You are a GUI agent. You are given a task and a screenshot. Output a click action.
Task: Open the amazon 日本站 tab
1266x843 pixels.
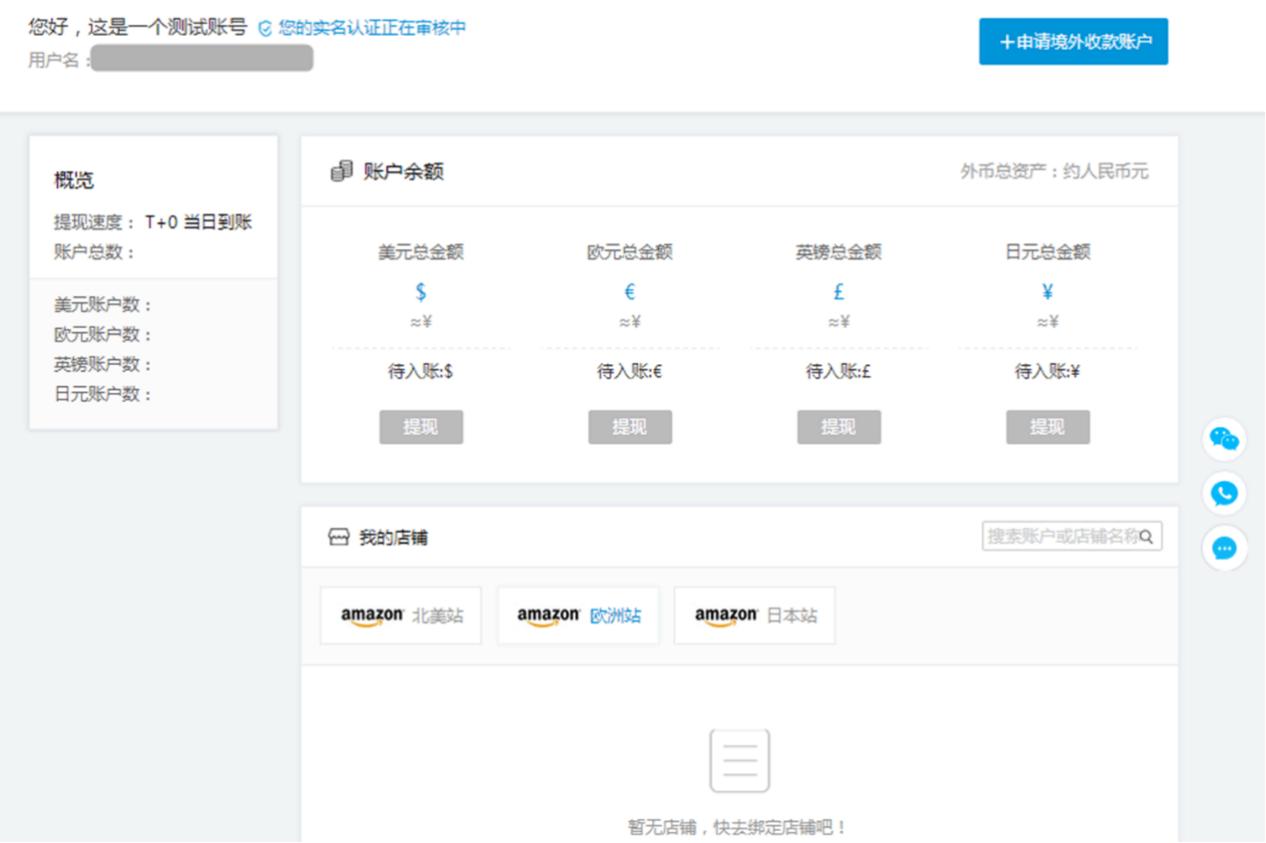coord(753,615)
